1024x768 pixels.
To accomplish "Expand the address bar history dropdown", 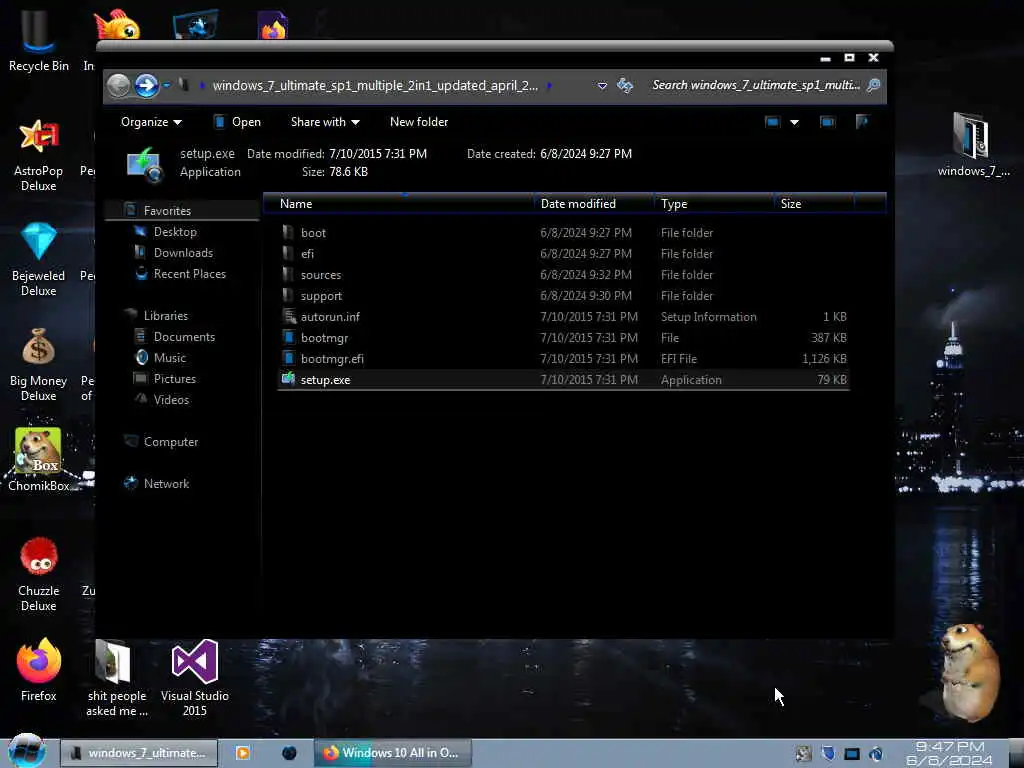I will (602, 86).
